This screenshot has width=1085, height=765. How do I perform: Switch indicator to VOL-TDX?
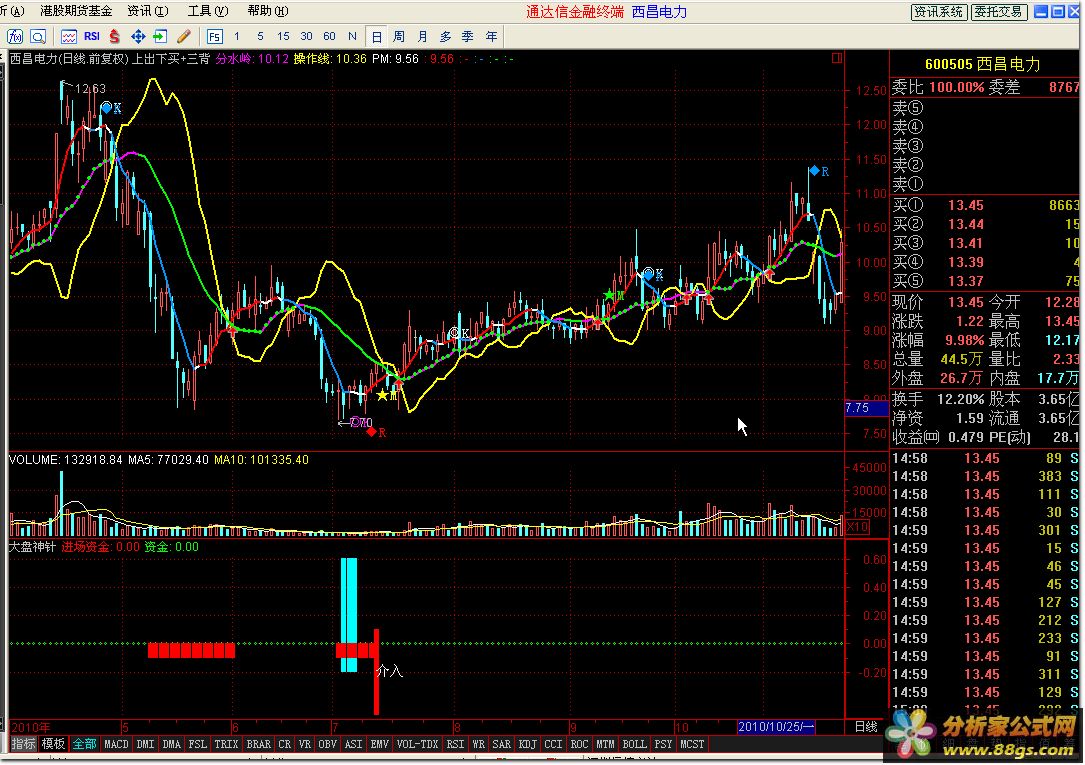click(418, 744)
